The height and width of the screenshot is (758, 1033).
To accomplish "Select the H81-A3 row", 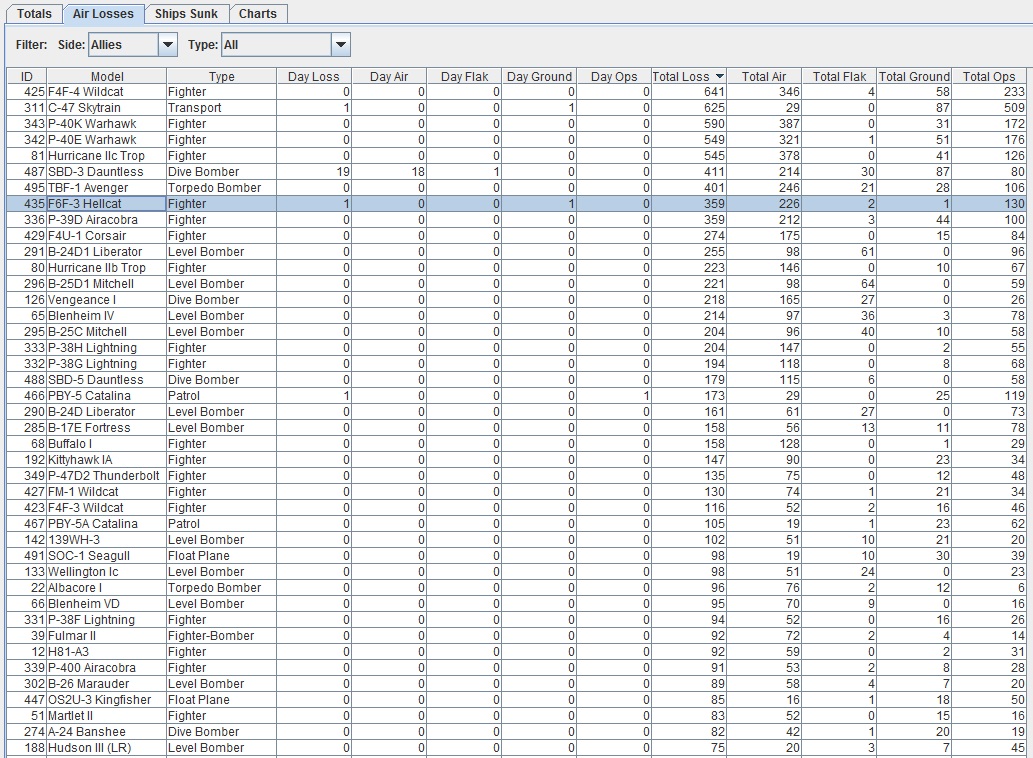I will click(x=516, y=651).
